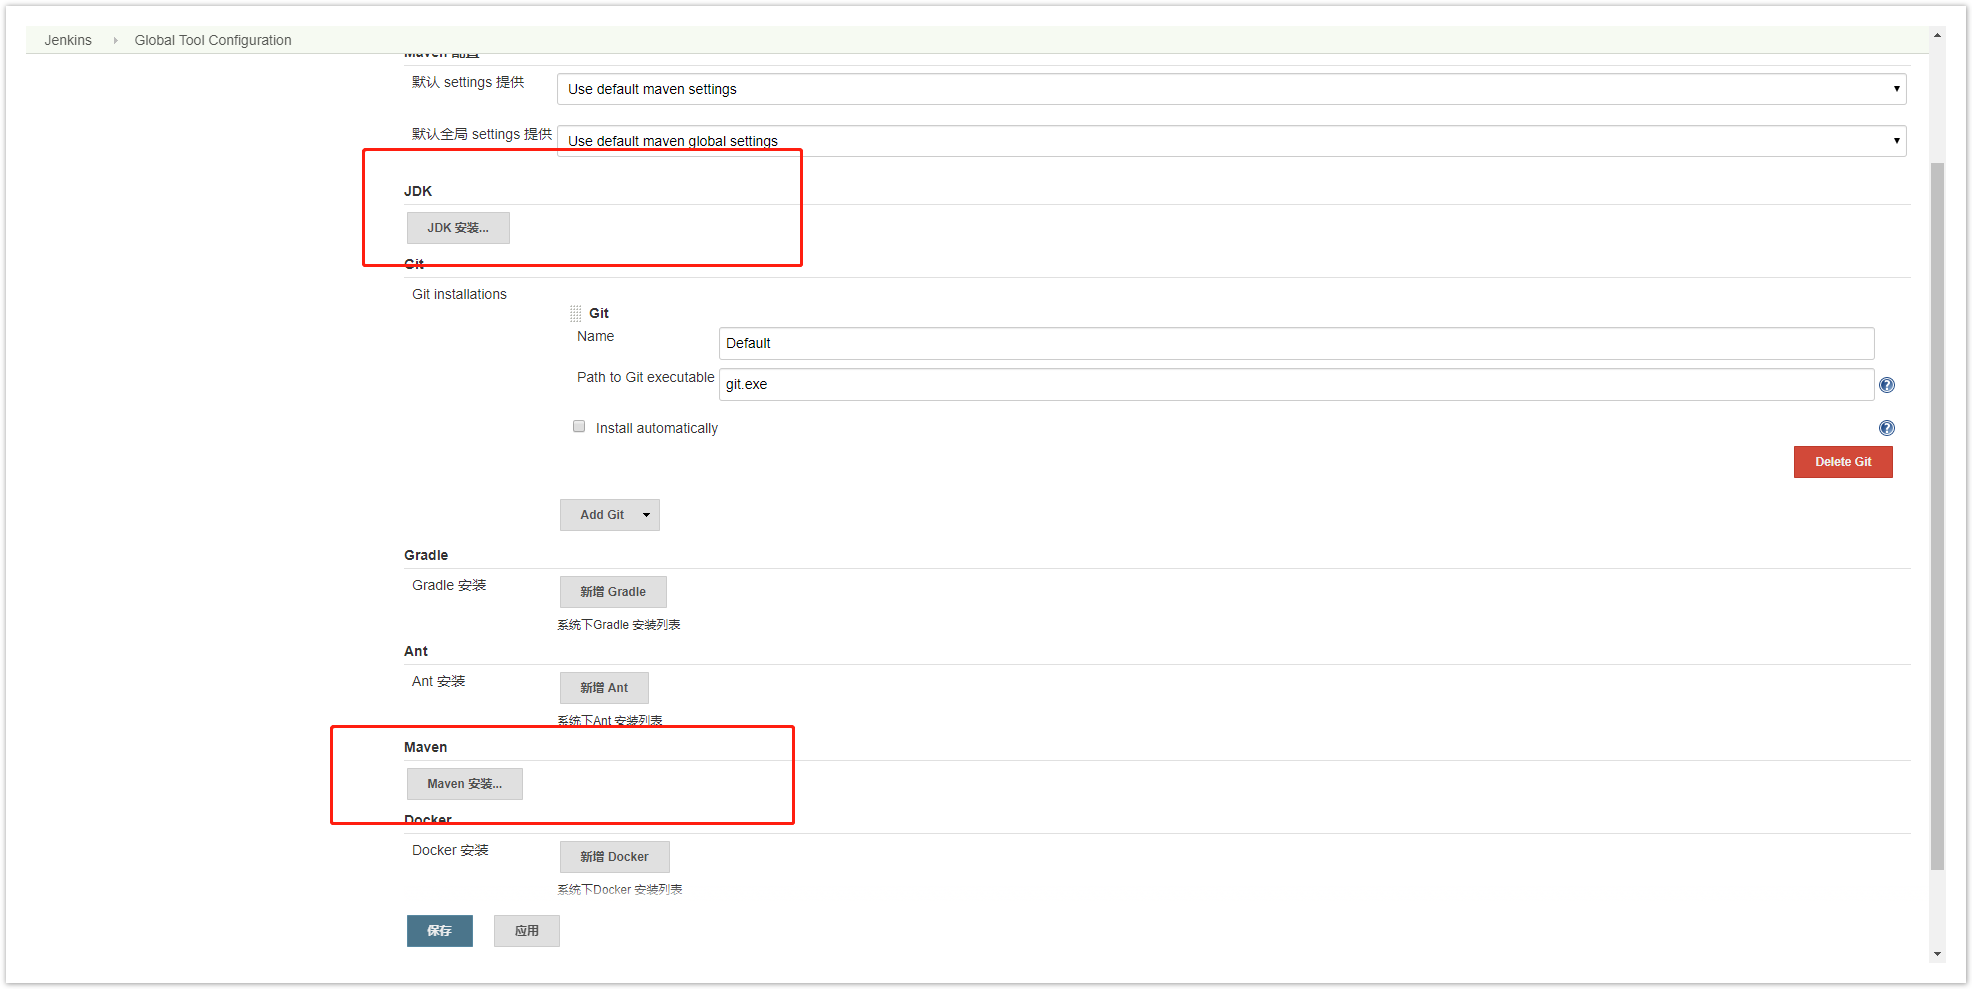Click 新增 Ant button
Image resolution: width=1972 pixels, height=989 pixels.
604,688
